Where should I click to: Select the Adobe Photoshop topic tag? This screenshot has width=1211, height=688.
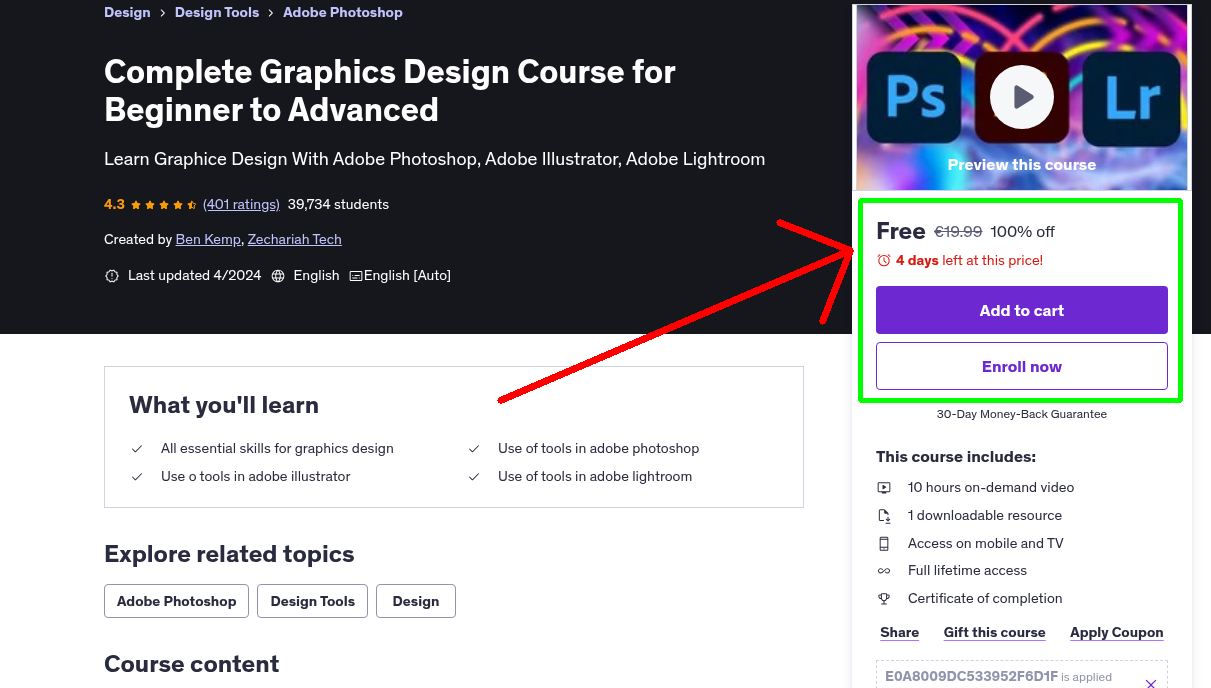click(x=176, y=601)
